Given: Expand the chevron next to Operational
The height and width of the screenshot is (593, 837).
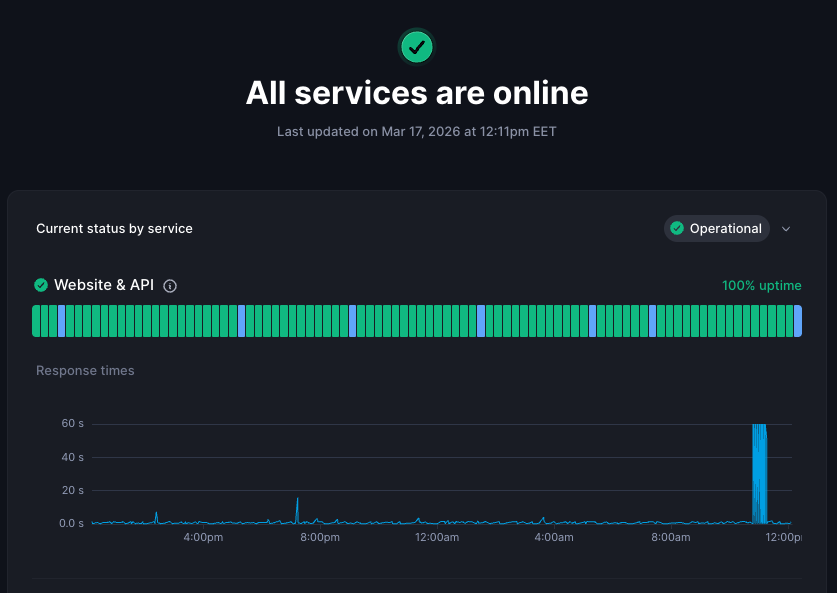Looking at the screenshot, I should [786, 229].
